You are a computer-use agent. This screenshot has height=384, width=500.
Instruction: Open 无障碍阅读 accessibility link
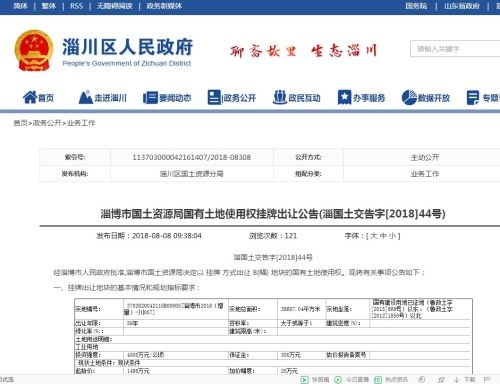coord(114,6)
